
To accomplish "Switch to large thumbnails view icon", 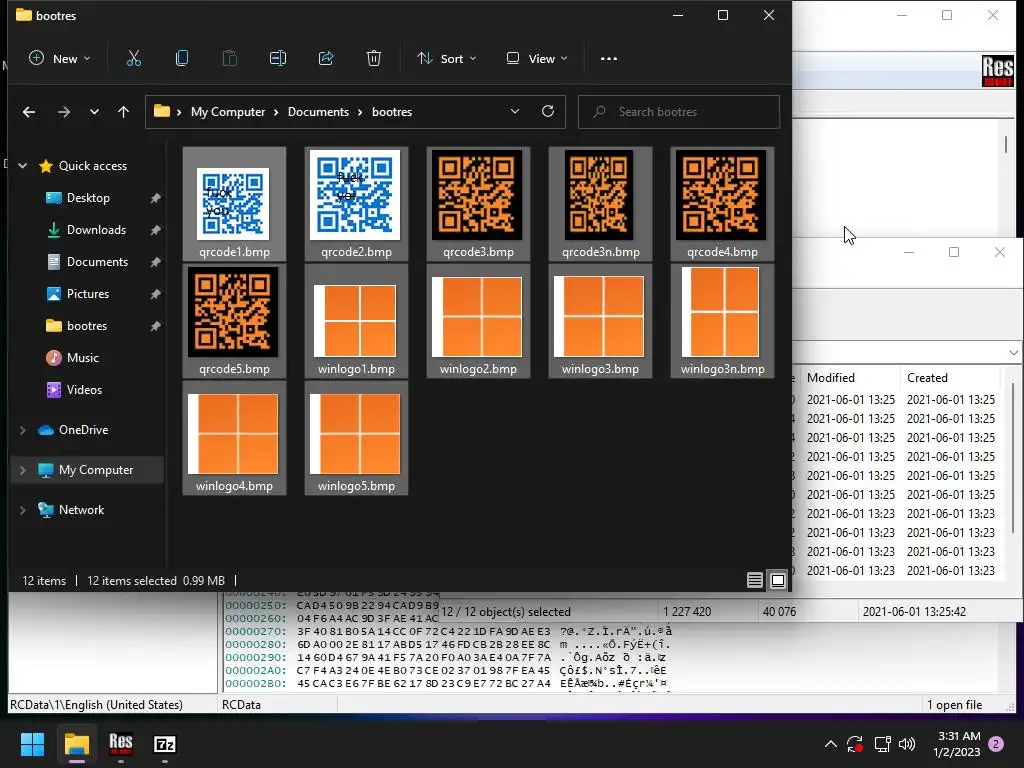I will pos(778,580).
